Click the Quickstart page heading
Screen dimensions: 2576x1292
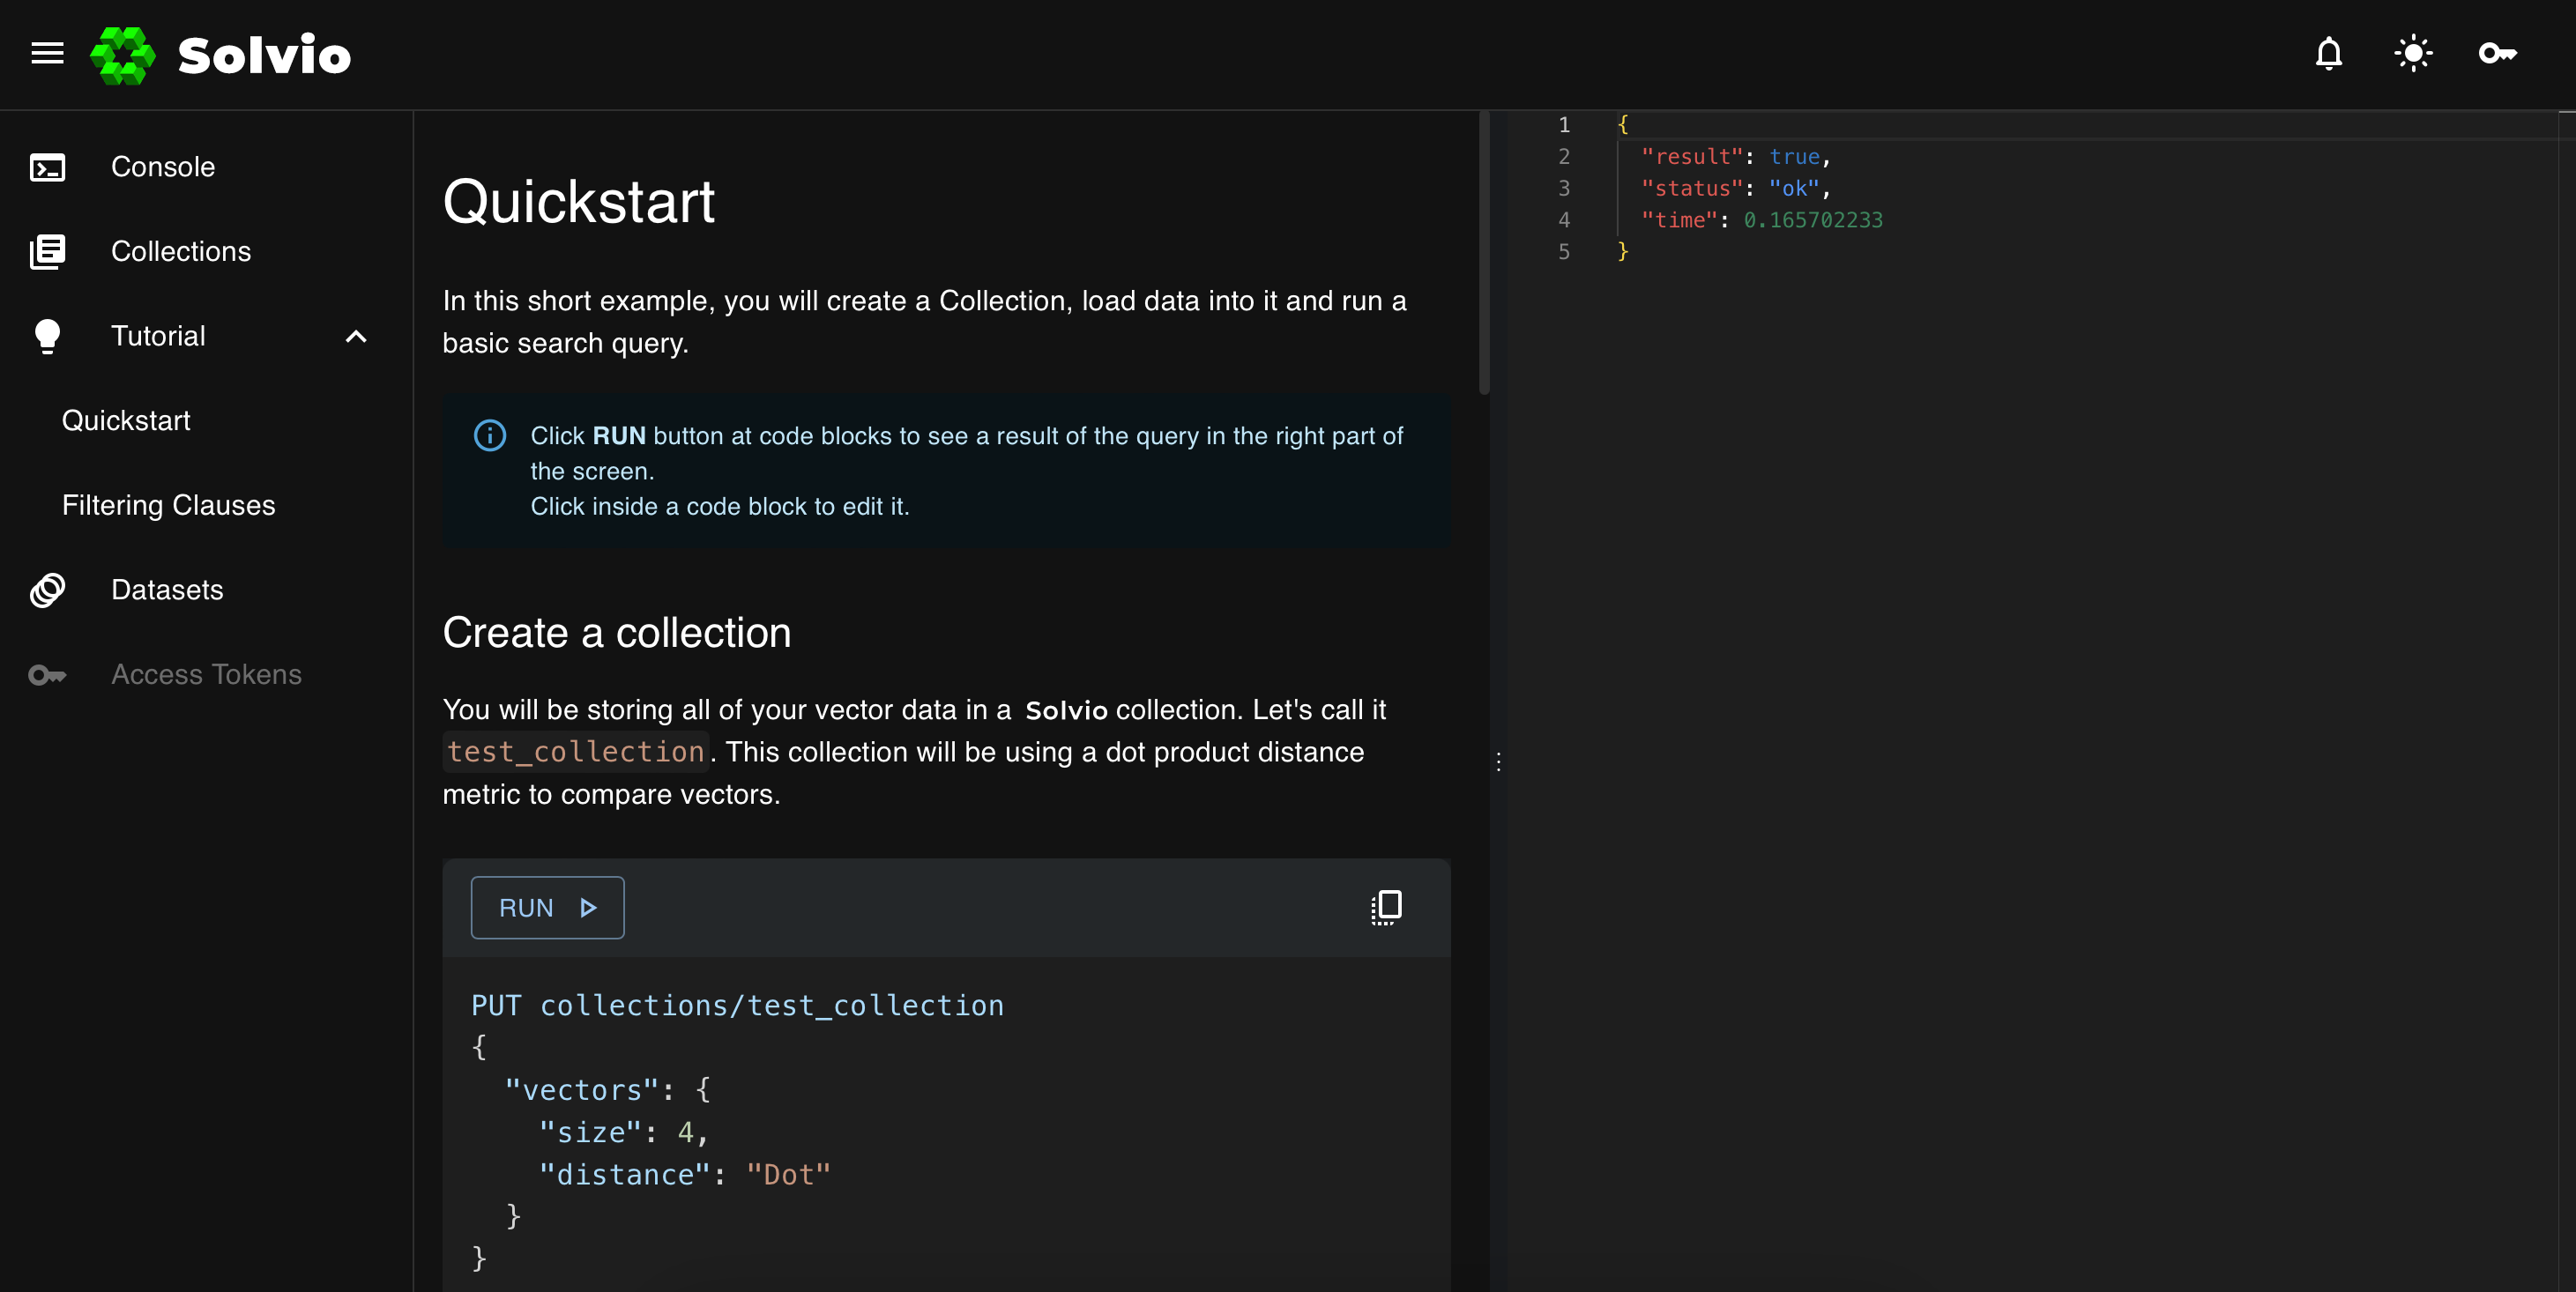point(579,201)
